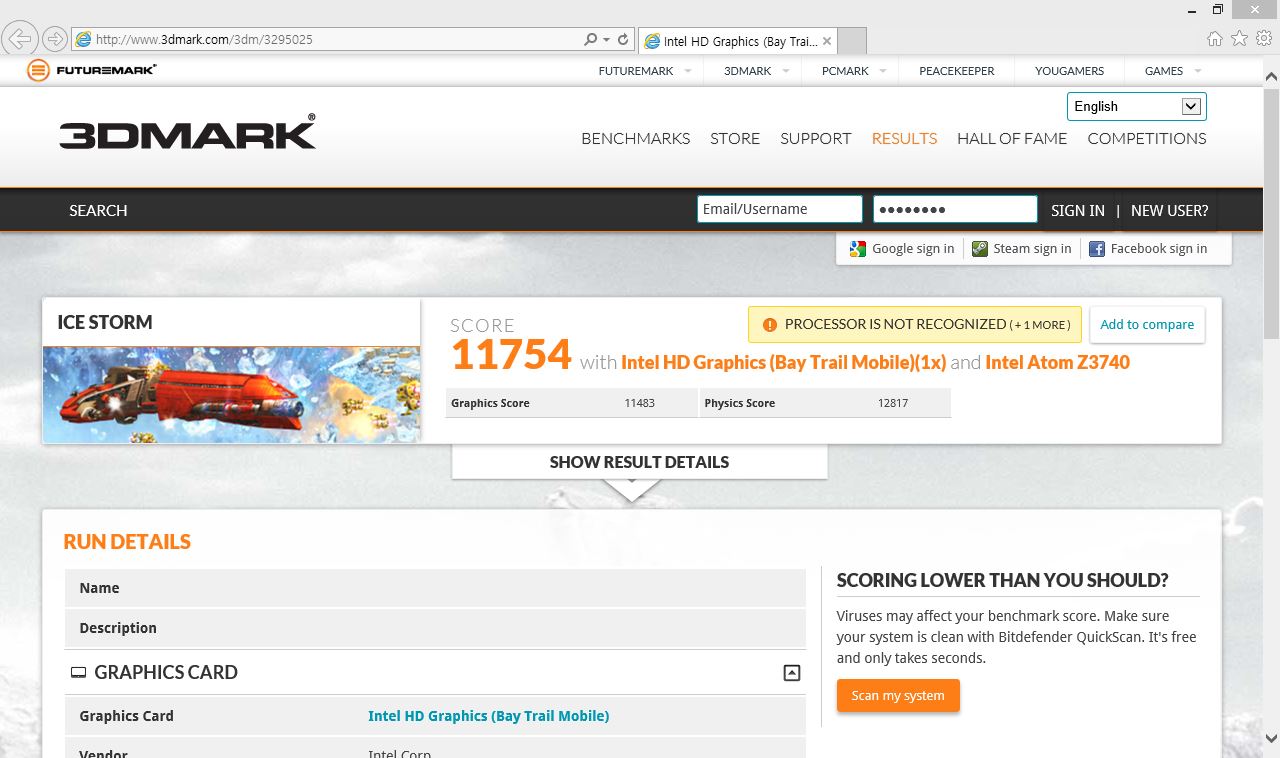Click vertical scrollbar up arrow
The height and width of the screenshot is (758, 1280).
pos(1271,76)
